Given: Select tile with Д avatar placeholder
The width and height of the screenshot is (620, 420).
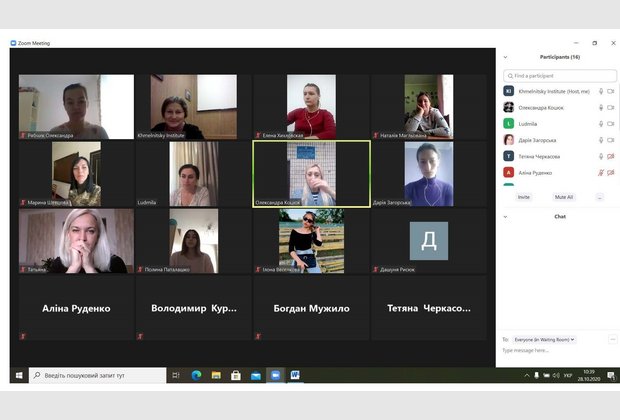Looking at the screenshot, I should pos(429,241).
